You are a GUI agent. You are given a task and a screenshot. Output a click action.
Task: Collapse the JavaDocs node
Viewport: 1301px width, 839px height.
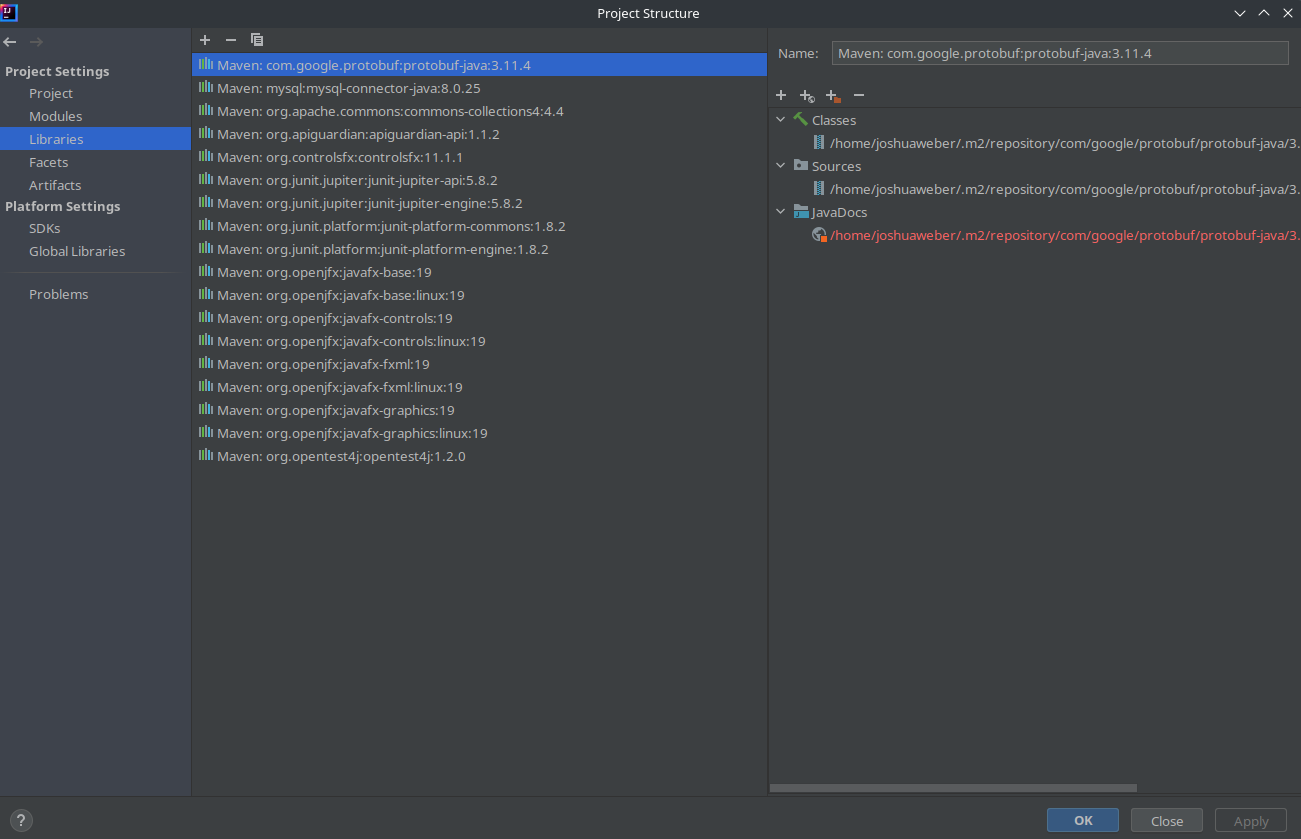pos(781,212)
